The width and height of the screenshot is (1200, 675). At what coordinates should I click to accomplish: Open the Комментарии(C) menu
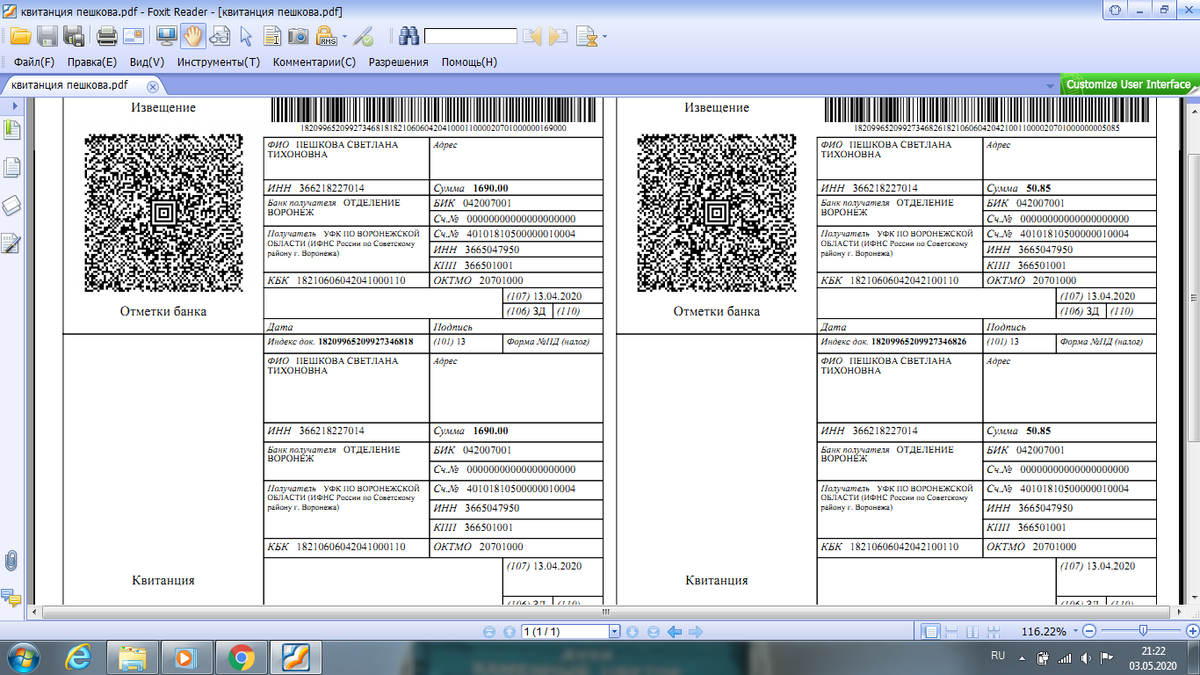tap(314, 62)
